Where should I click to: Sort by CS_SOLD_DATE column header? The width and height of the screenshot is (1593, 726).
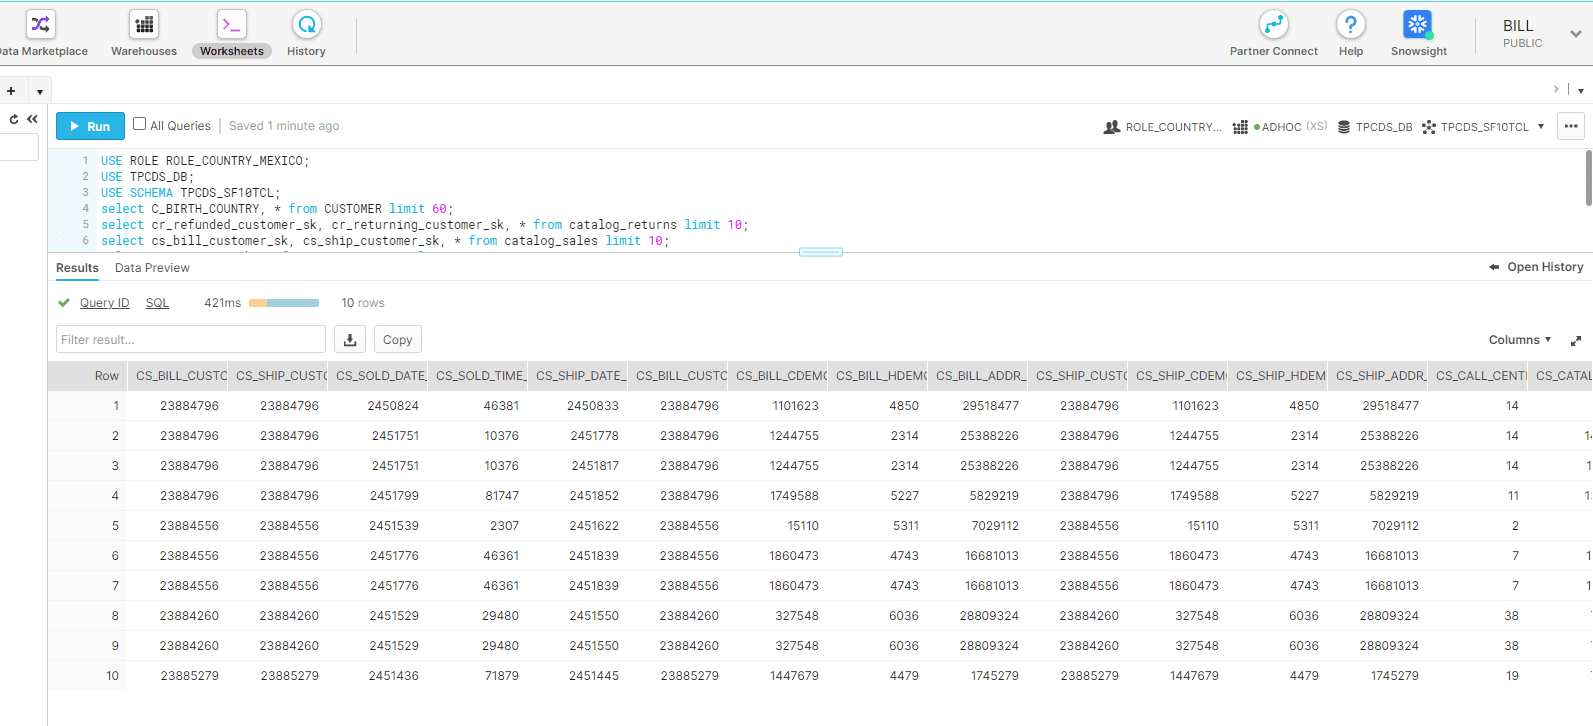point(378,376)
